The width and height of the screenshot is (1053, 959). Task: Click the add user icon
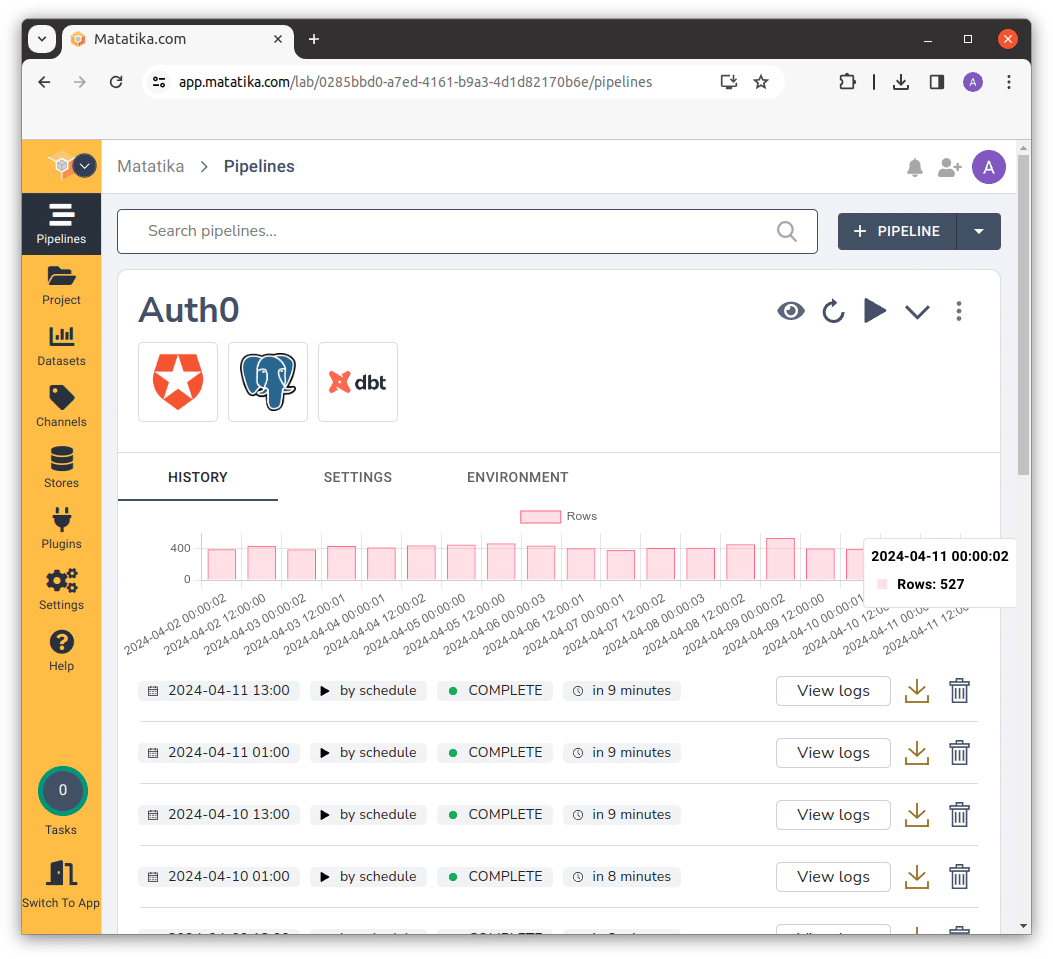949,168
